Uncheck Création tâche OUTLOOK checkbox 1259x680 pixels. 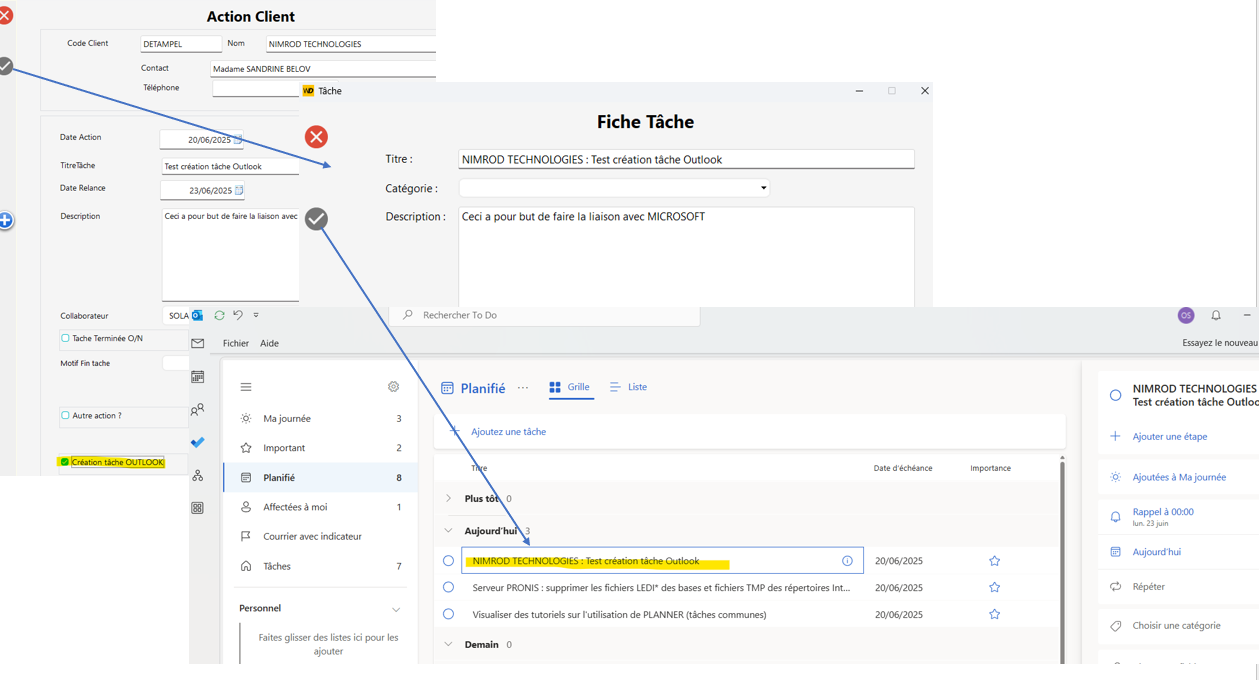coord(65,462)
